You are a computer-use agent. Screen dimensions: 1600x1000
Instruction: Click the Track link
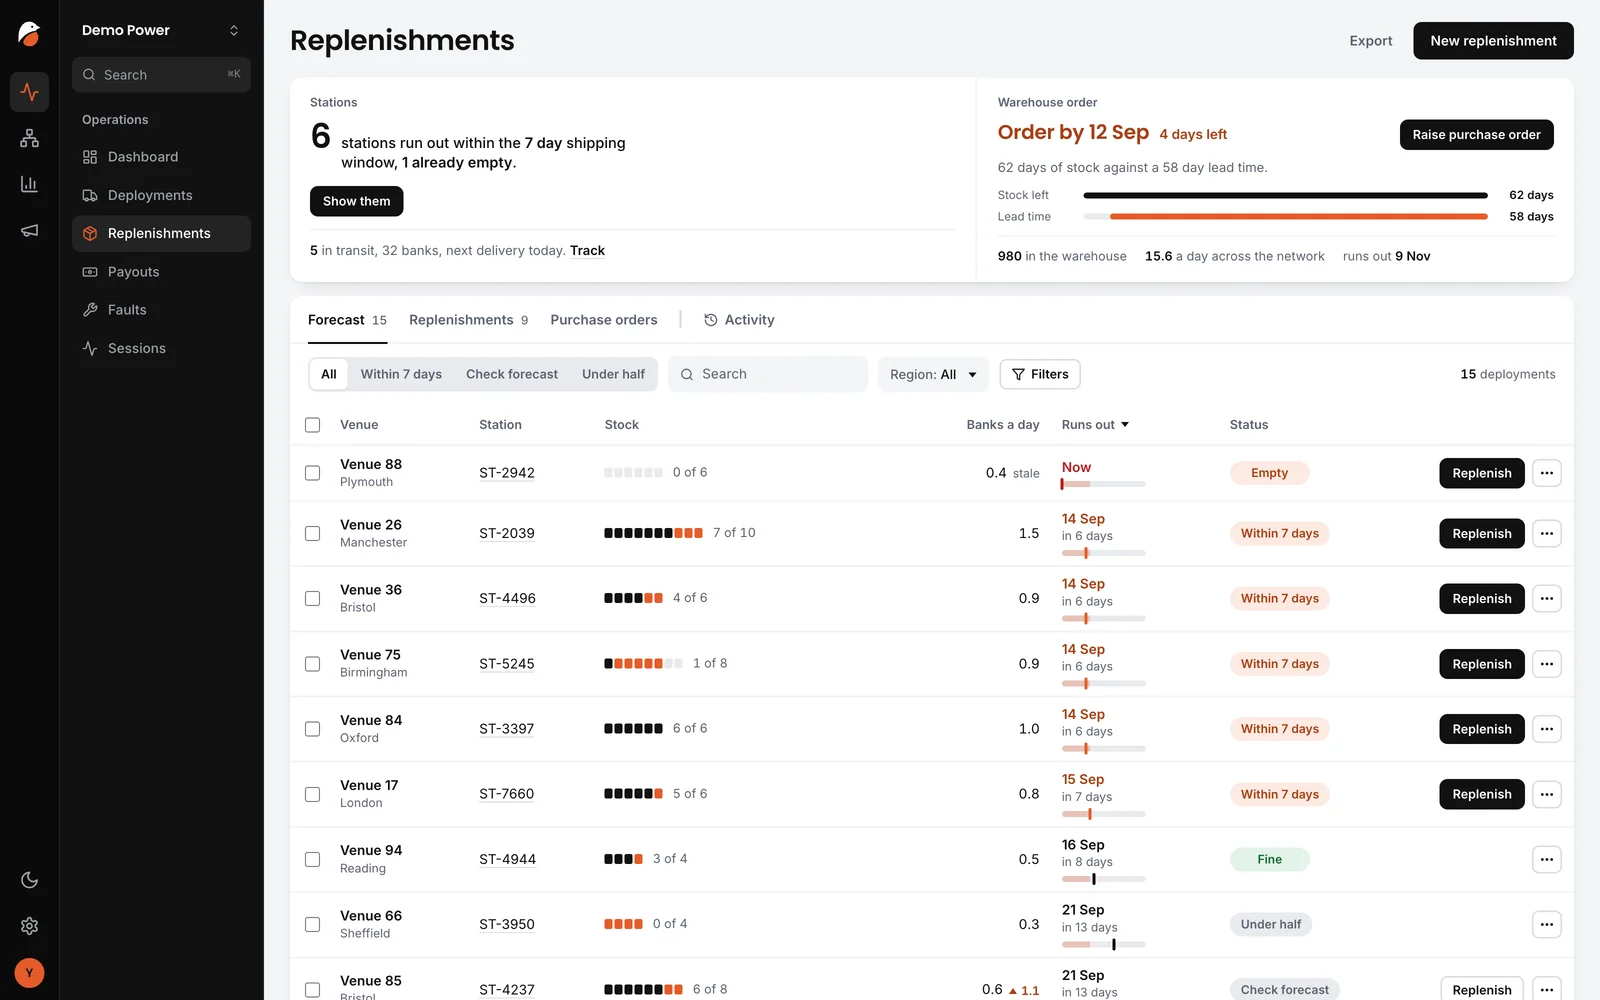pos(587,251)
